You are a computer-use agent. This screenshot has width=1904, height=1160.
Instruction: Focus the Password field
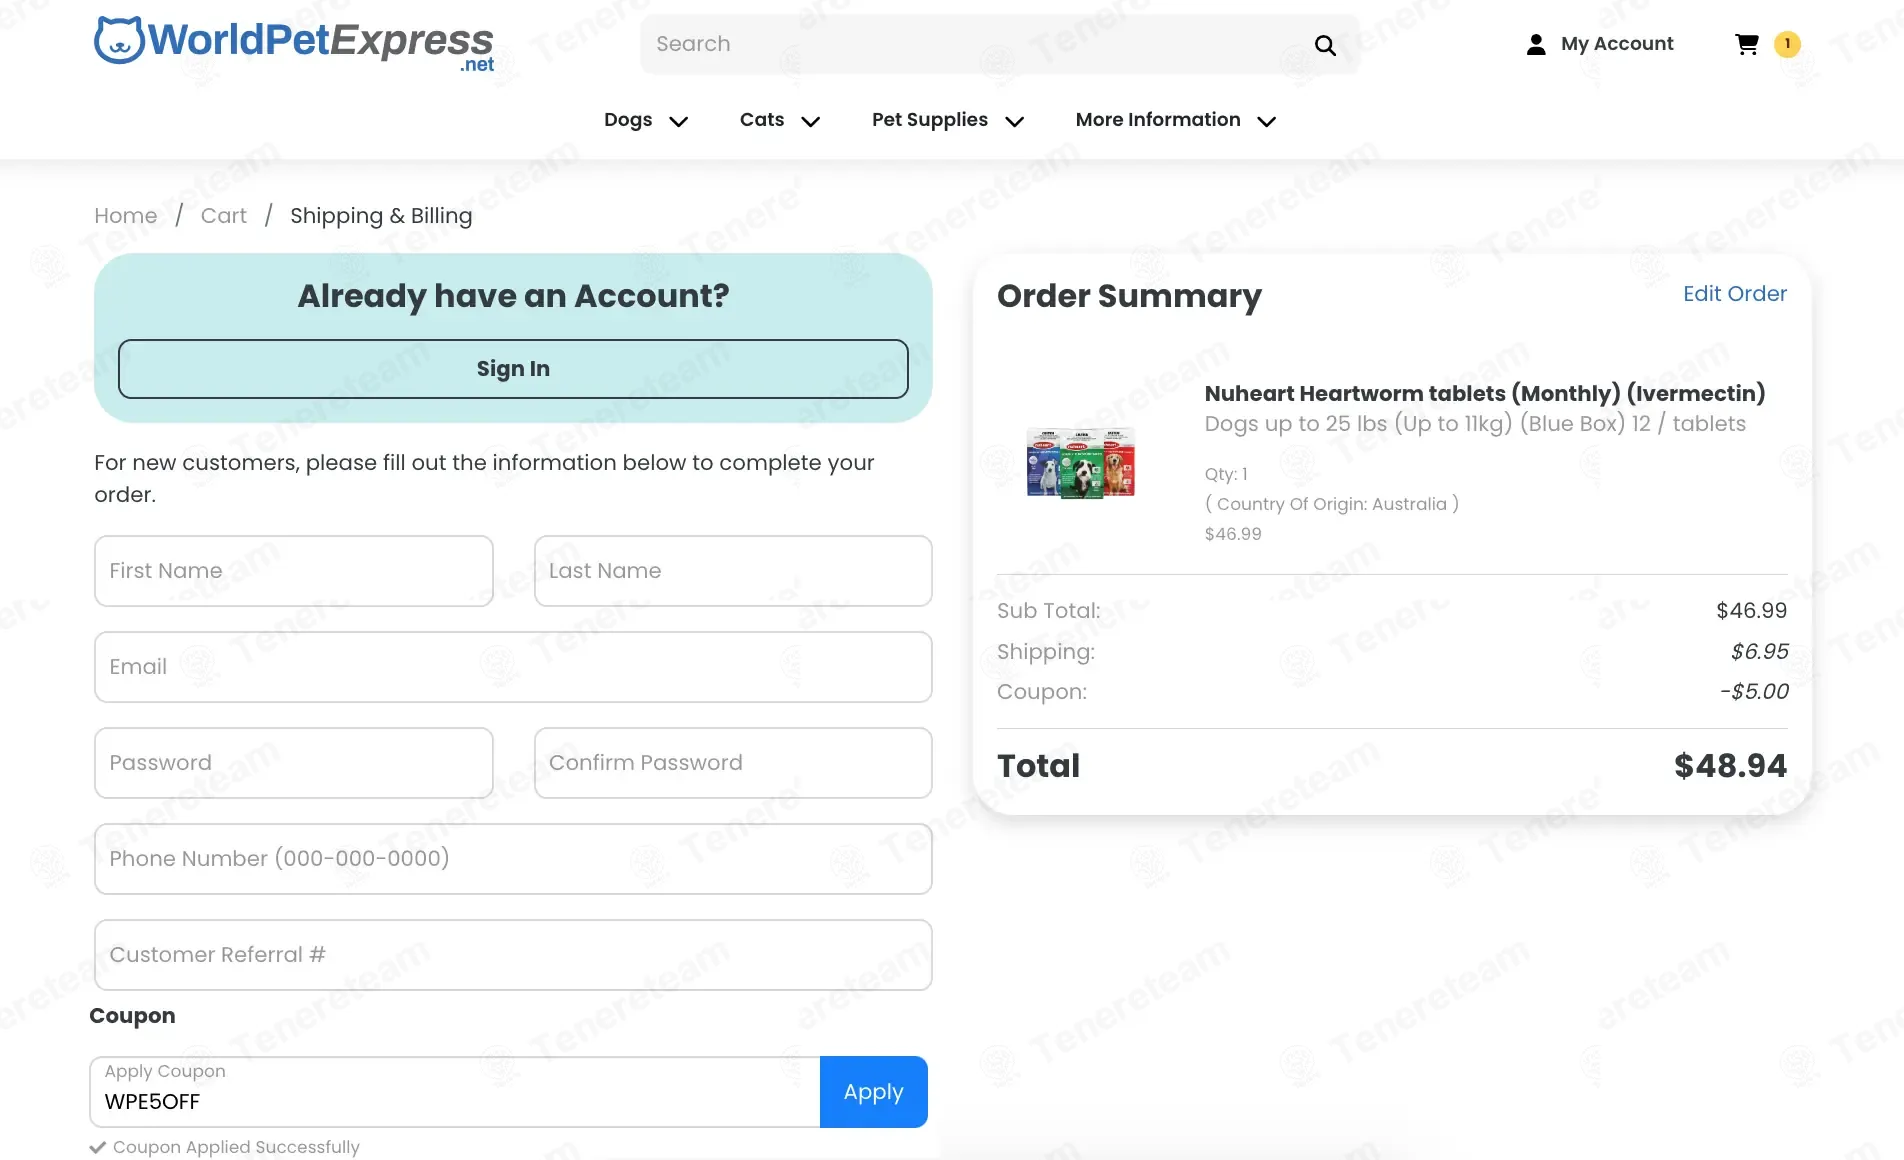pos(294,763)
